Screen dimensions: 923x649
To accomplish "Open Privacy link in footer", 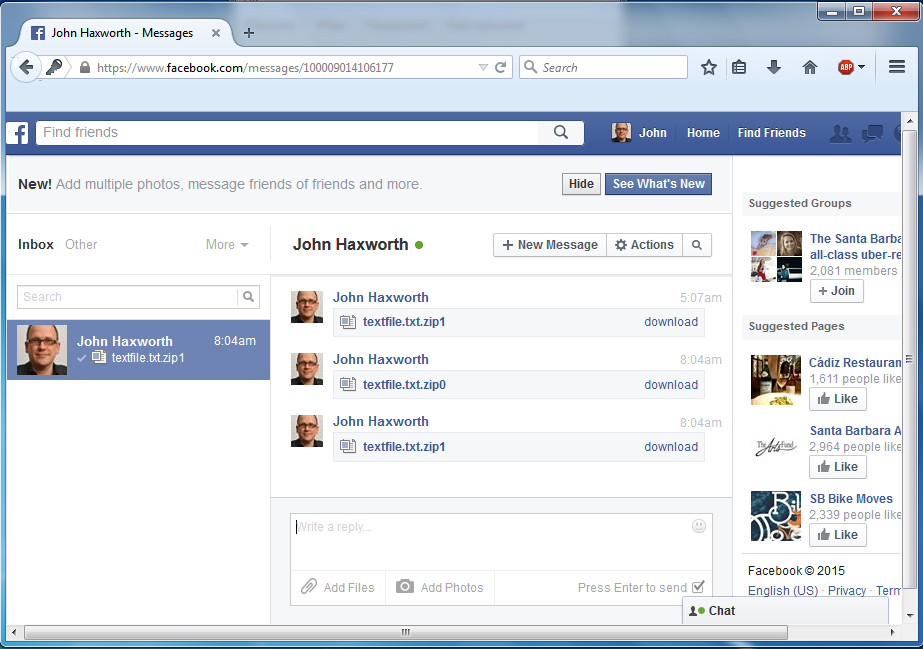I will [x=846, y=590].
